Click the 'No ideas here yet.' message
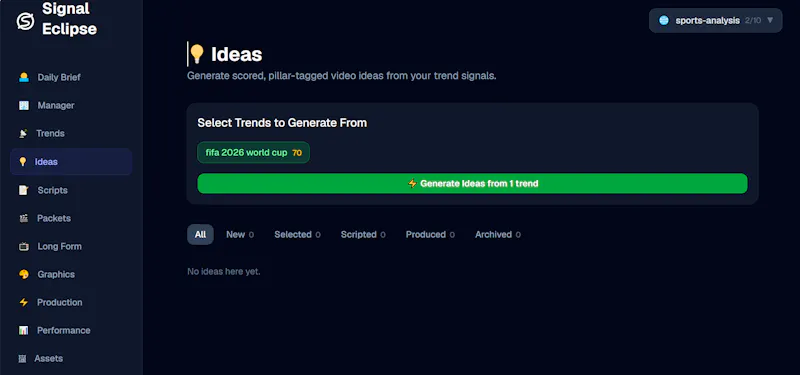 pos(224,271)
